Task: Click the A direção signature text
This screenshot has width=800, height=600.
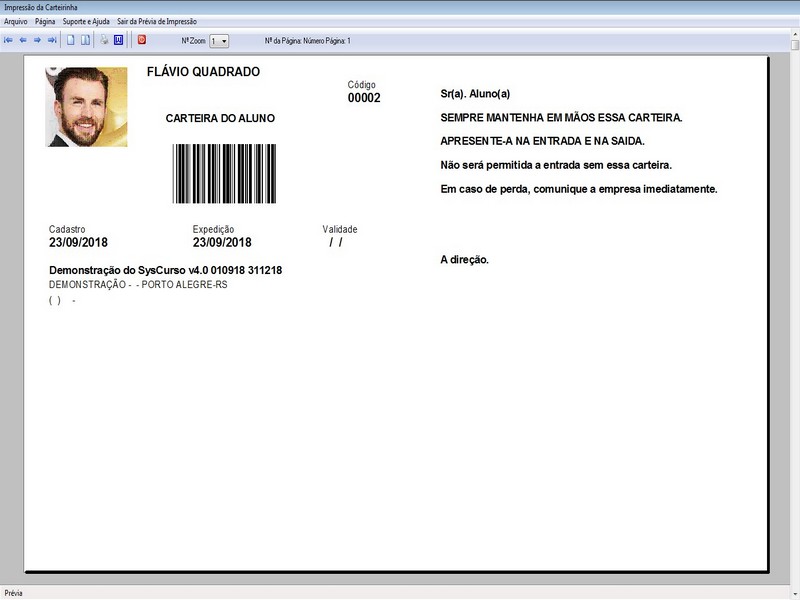Action: 464,260
